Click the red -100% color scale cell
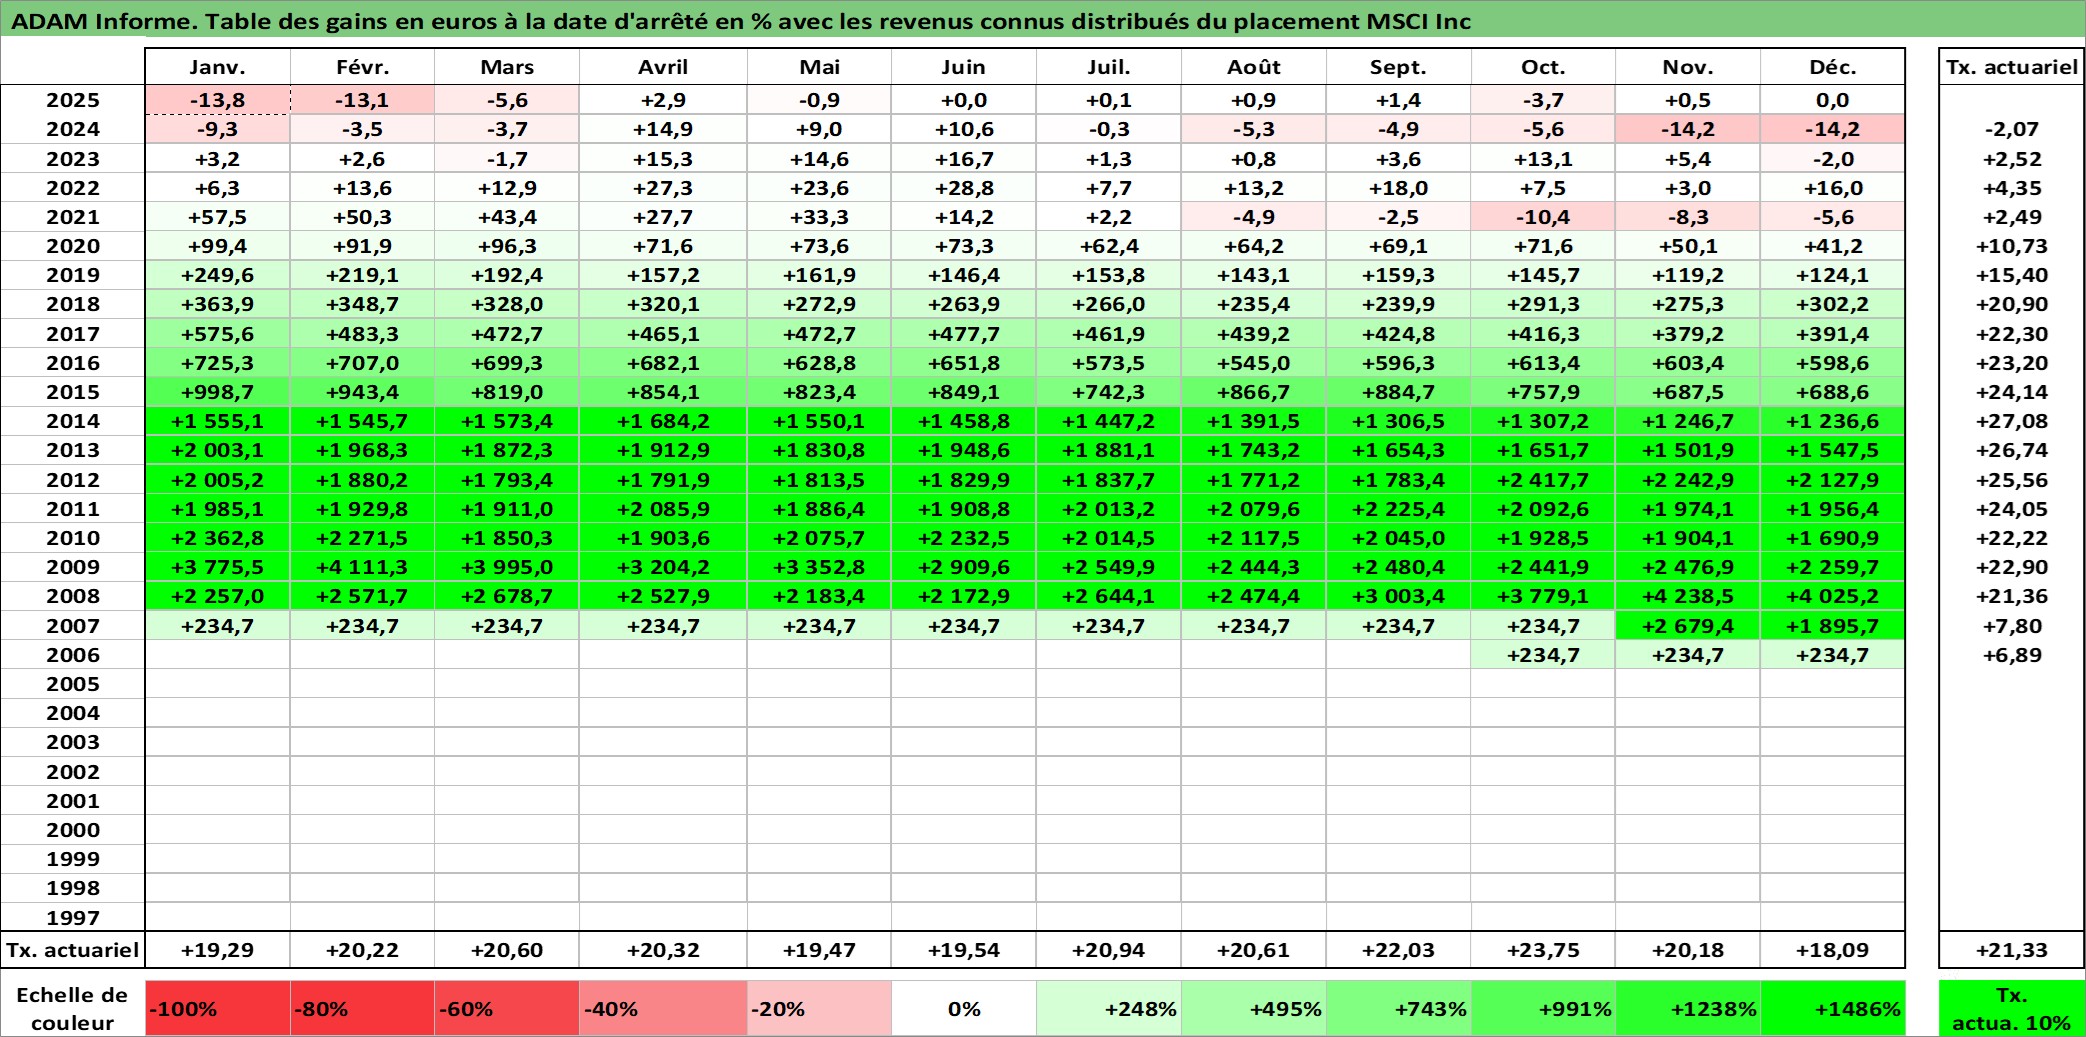This screenshot has width=2086, height=1037. click(218, 1008)
